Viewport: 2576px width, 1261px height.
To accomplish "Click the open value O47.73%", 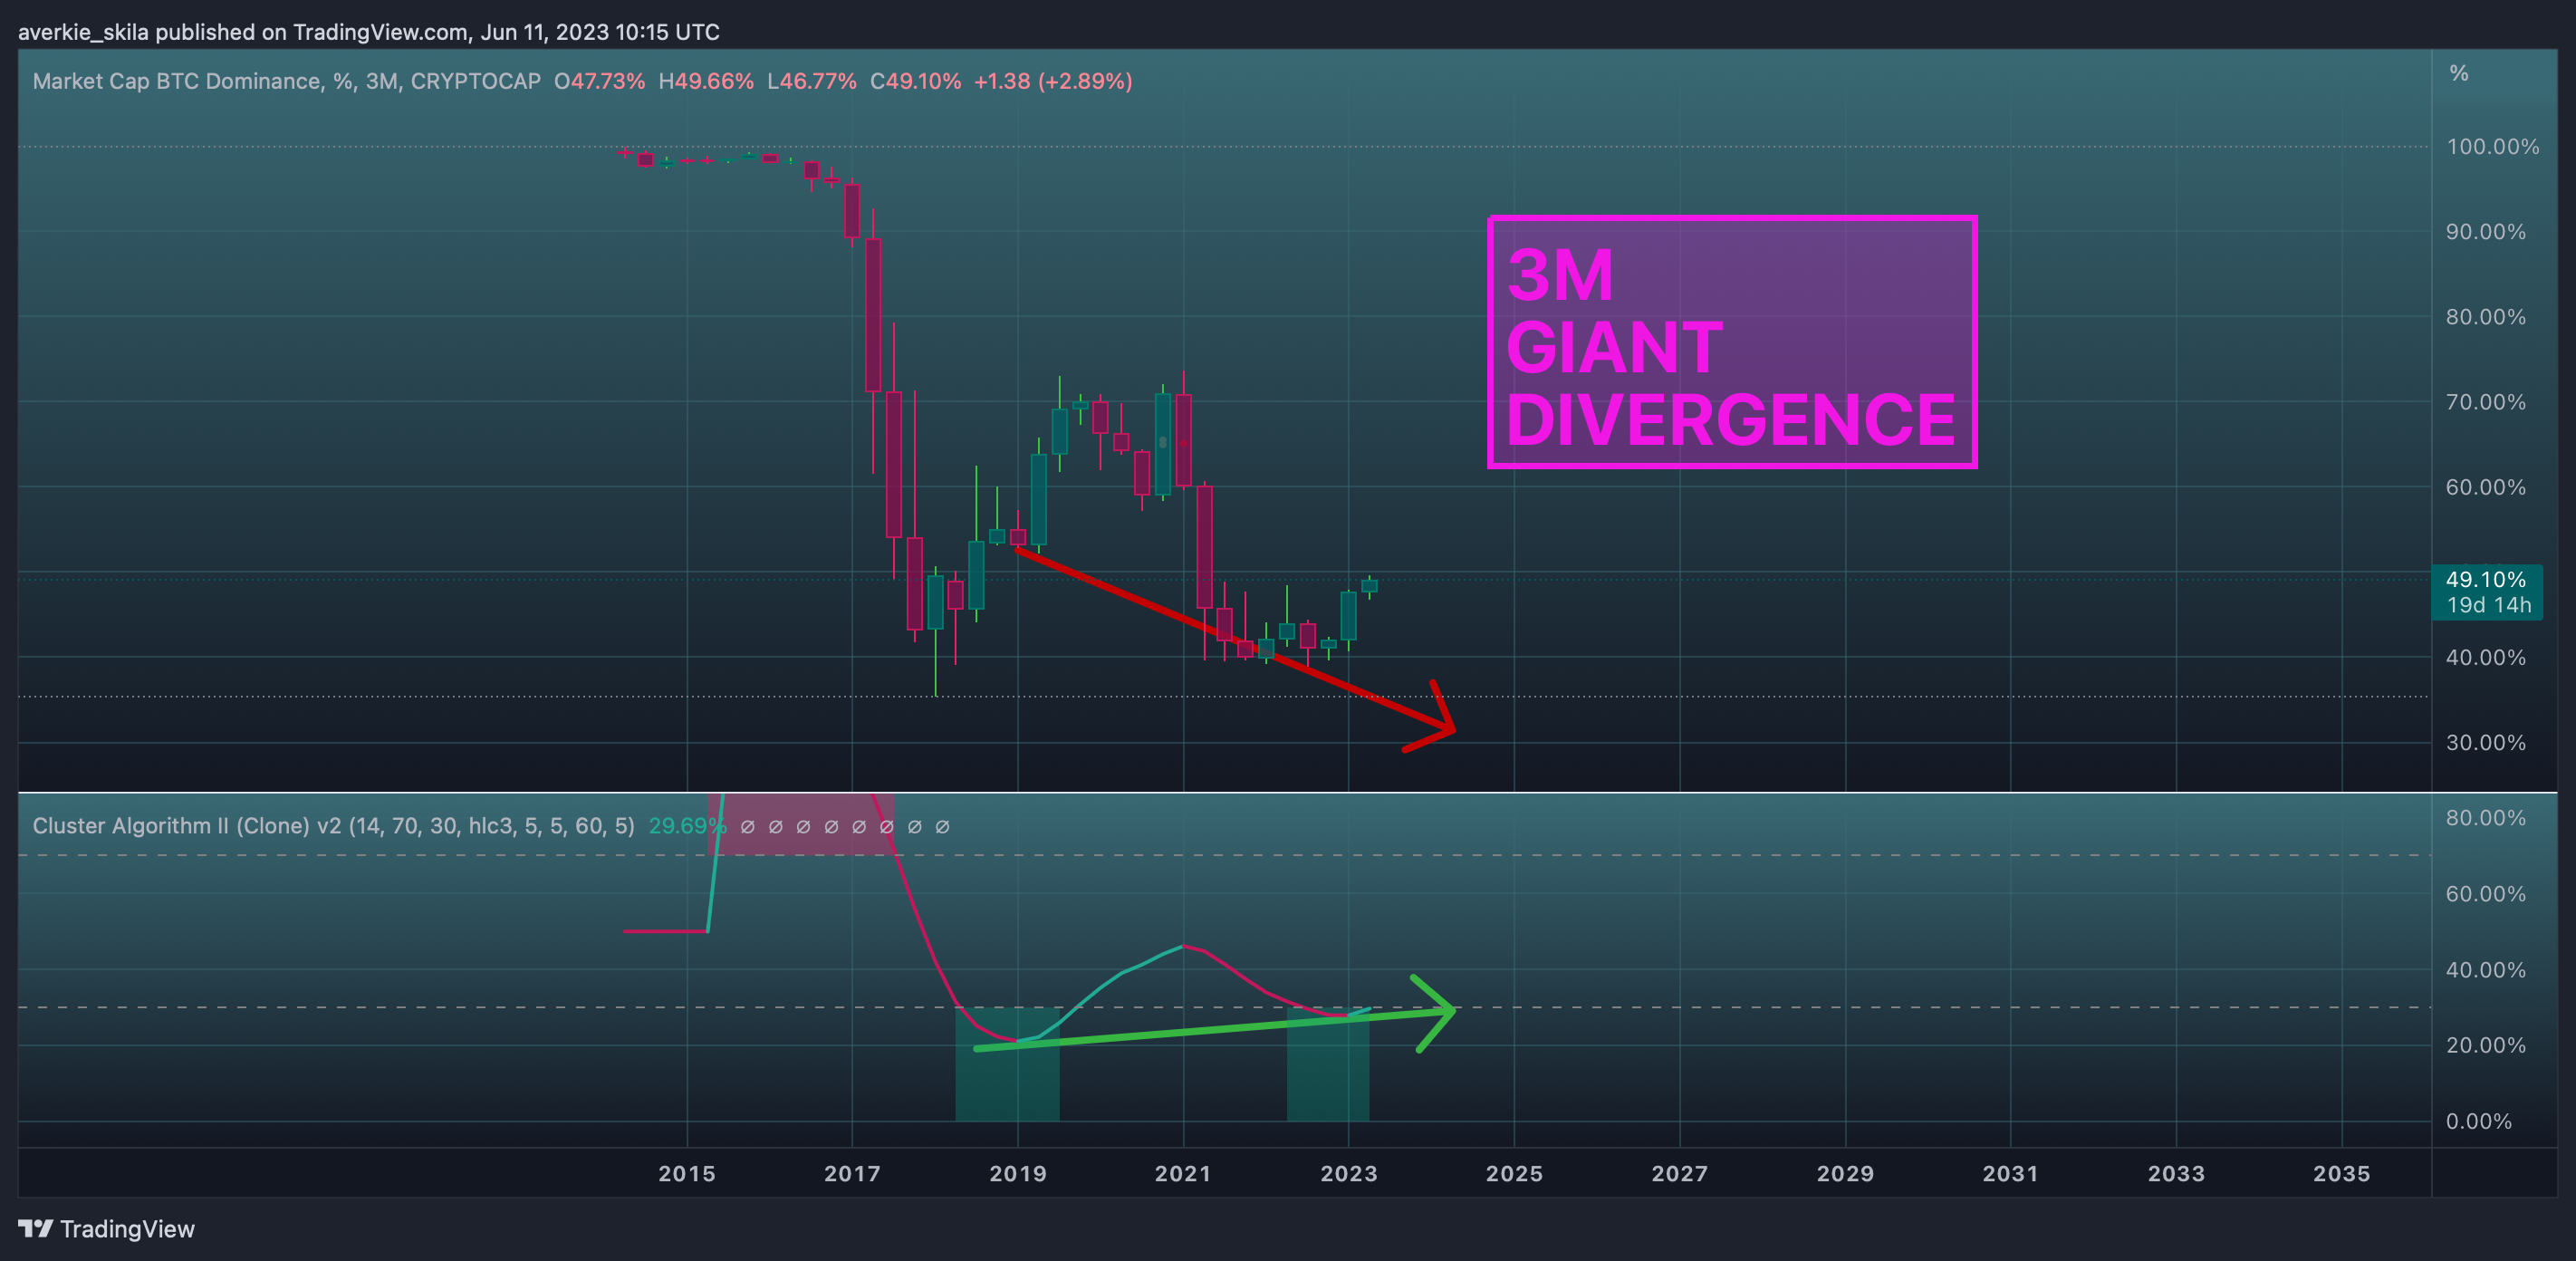I will point(600,81).
